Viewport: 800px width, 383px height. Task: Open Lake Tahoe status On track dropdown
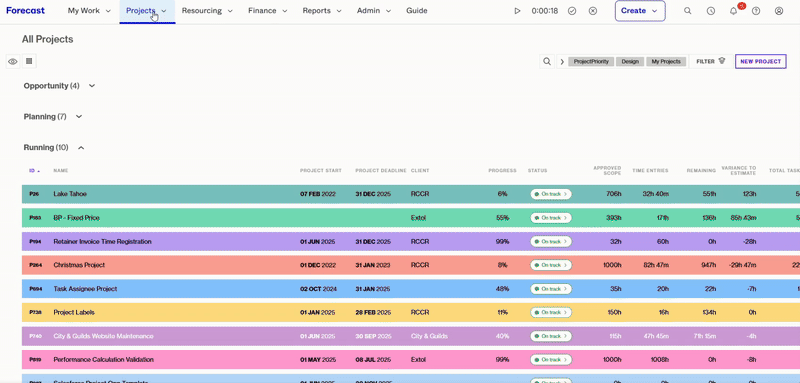(551, 194)
